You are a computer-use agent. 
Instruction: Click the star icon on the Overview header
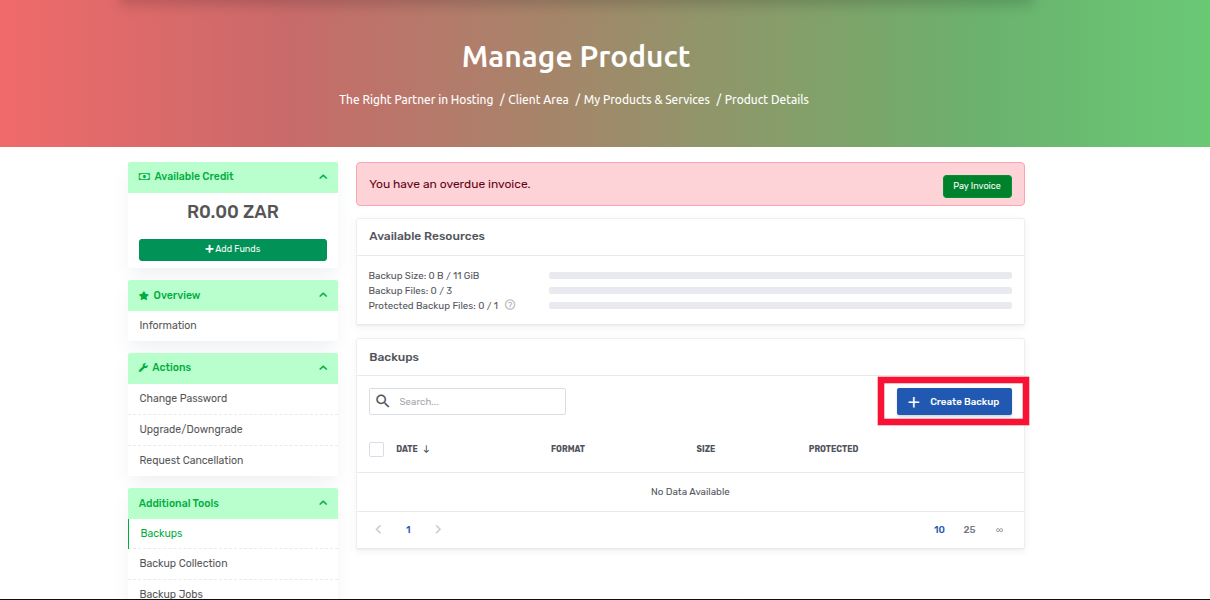[144, 295]
